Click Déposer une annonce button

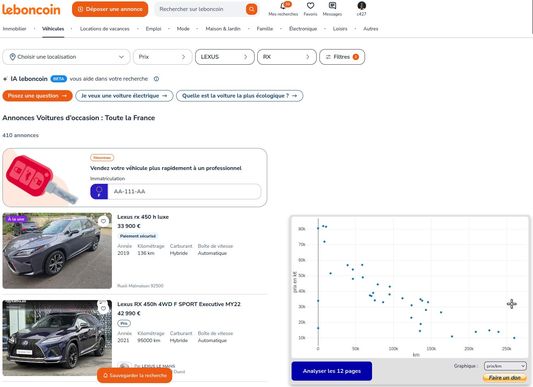pyautogui.click(x=110, y=9)
